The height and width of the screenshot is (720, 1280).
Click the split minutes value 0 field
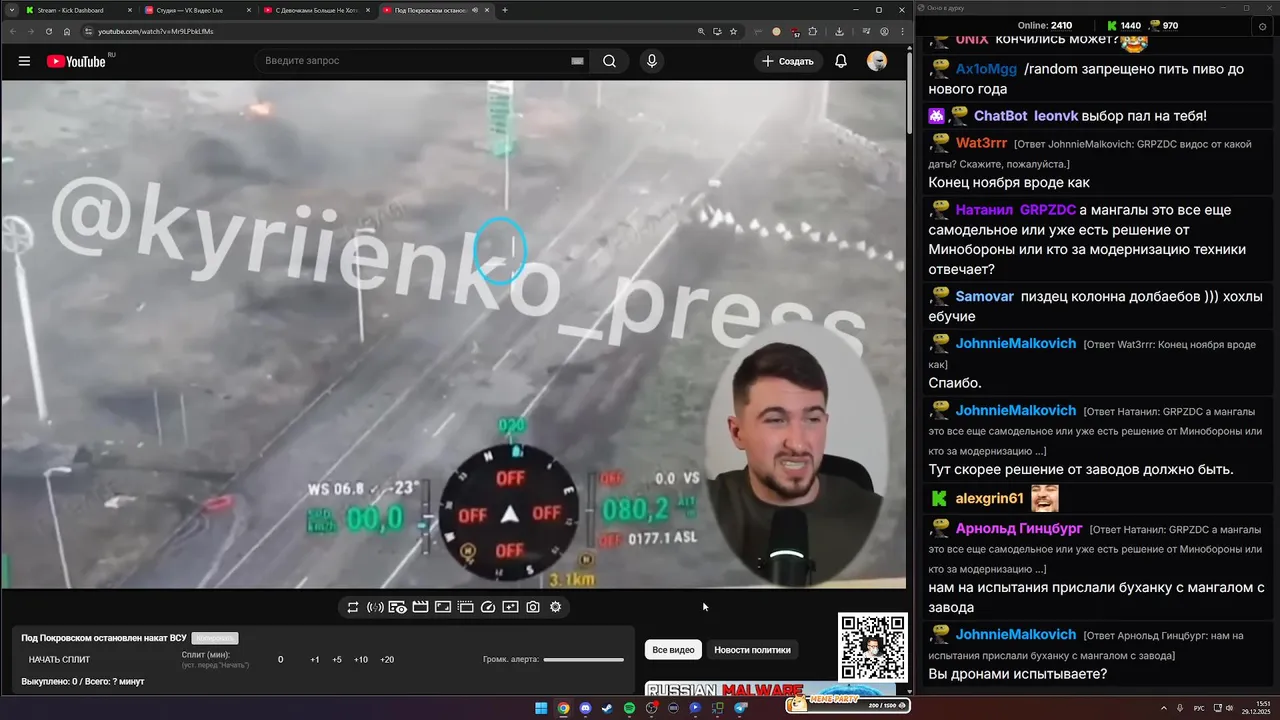point(281,660)
